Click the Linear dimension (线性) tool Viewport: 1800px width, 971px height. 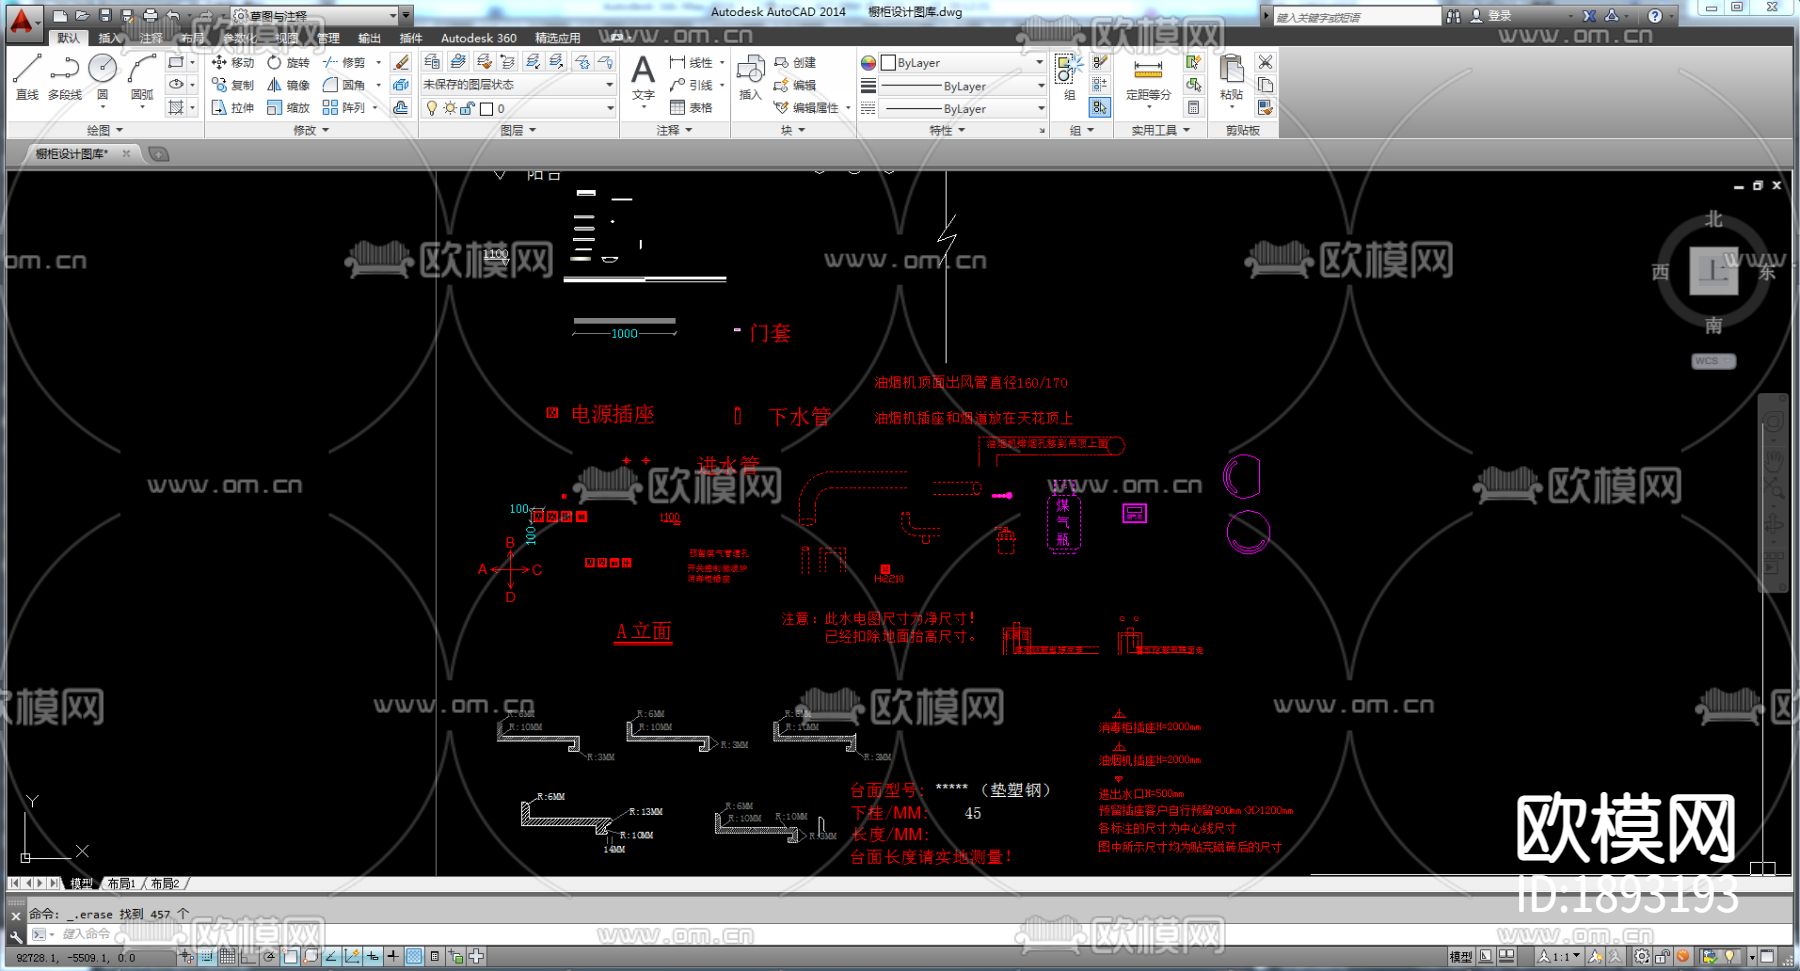[x=691, y=62]
